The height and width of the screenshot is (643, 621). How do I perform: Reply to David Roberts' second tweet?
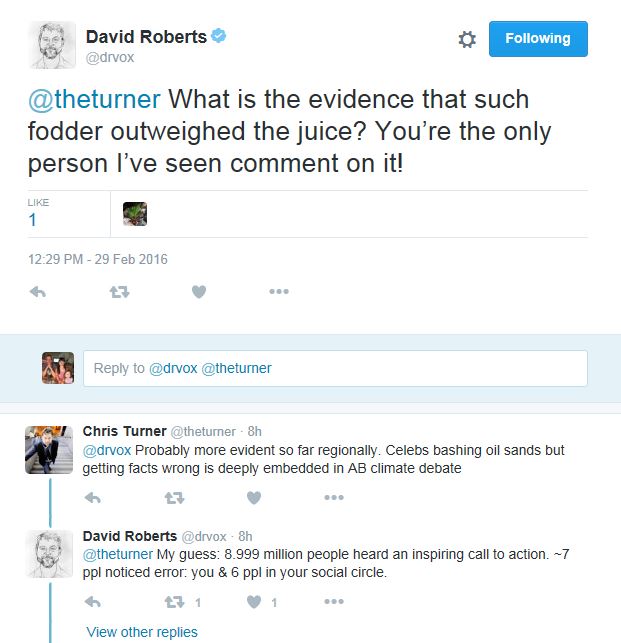point(93,602)
